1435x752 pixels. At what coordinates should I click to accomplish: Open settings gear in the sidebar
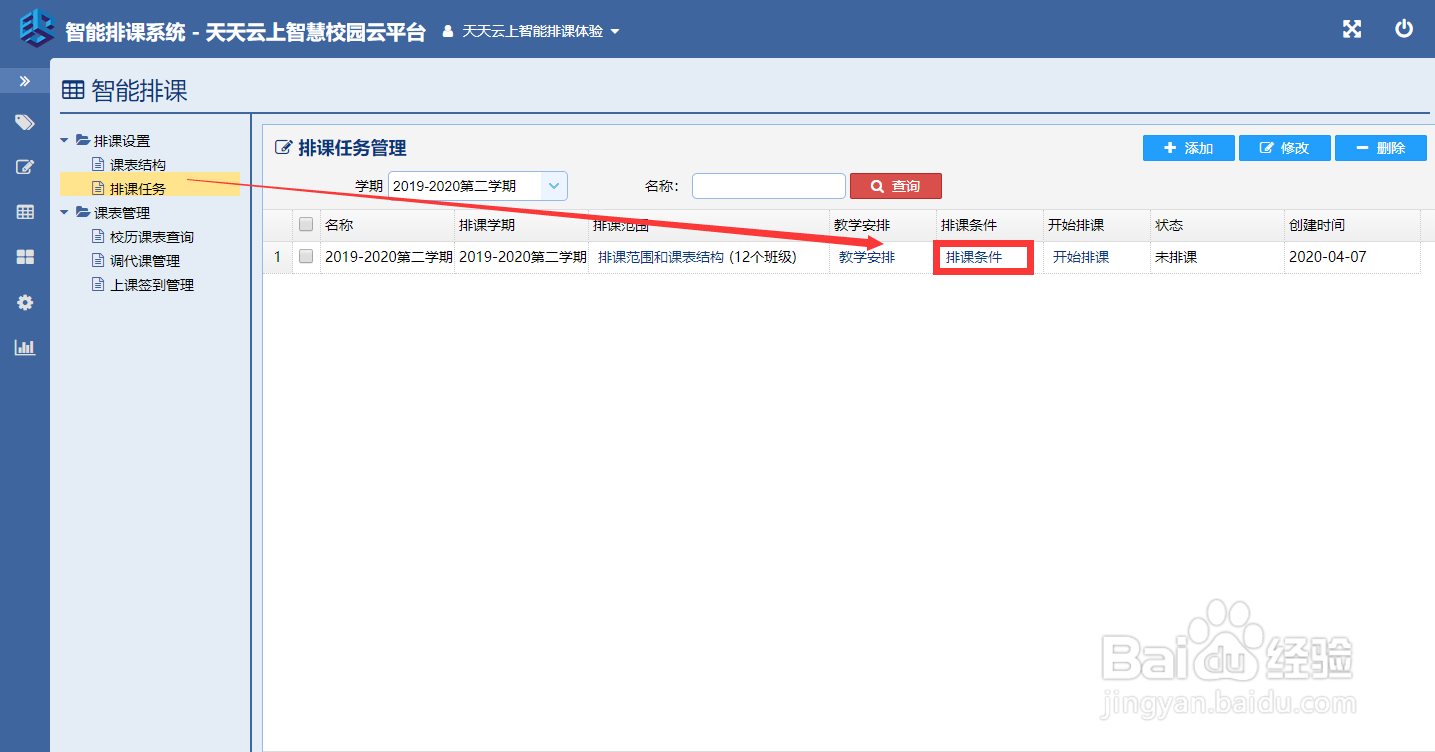pos(24,302)
